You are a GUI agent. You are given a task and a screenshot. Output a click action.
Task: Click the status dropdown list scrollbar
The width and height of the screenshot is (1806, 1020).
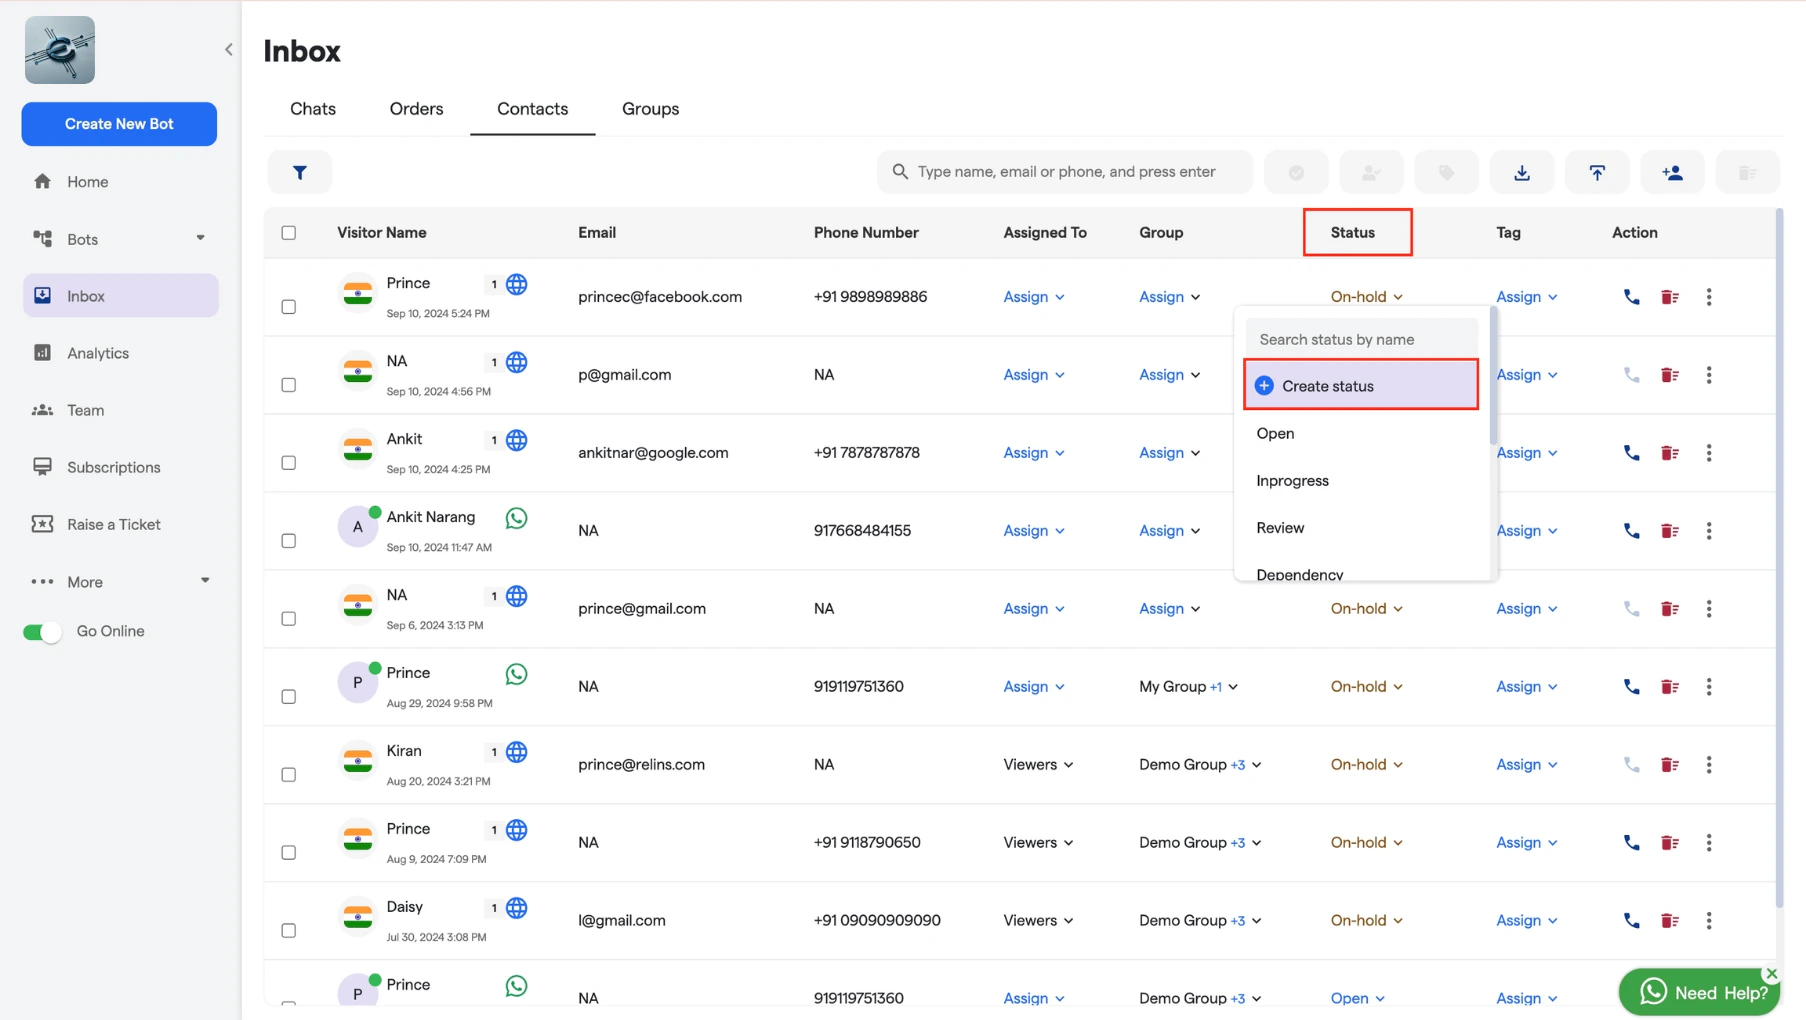1493,378
